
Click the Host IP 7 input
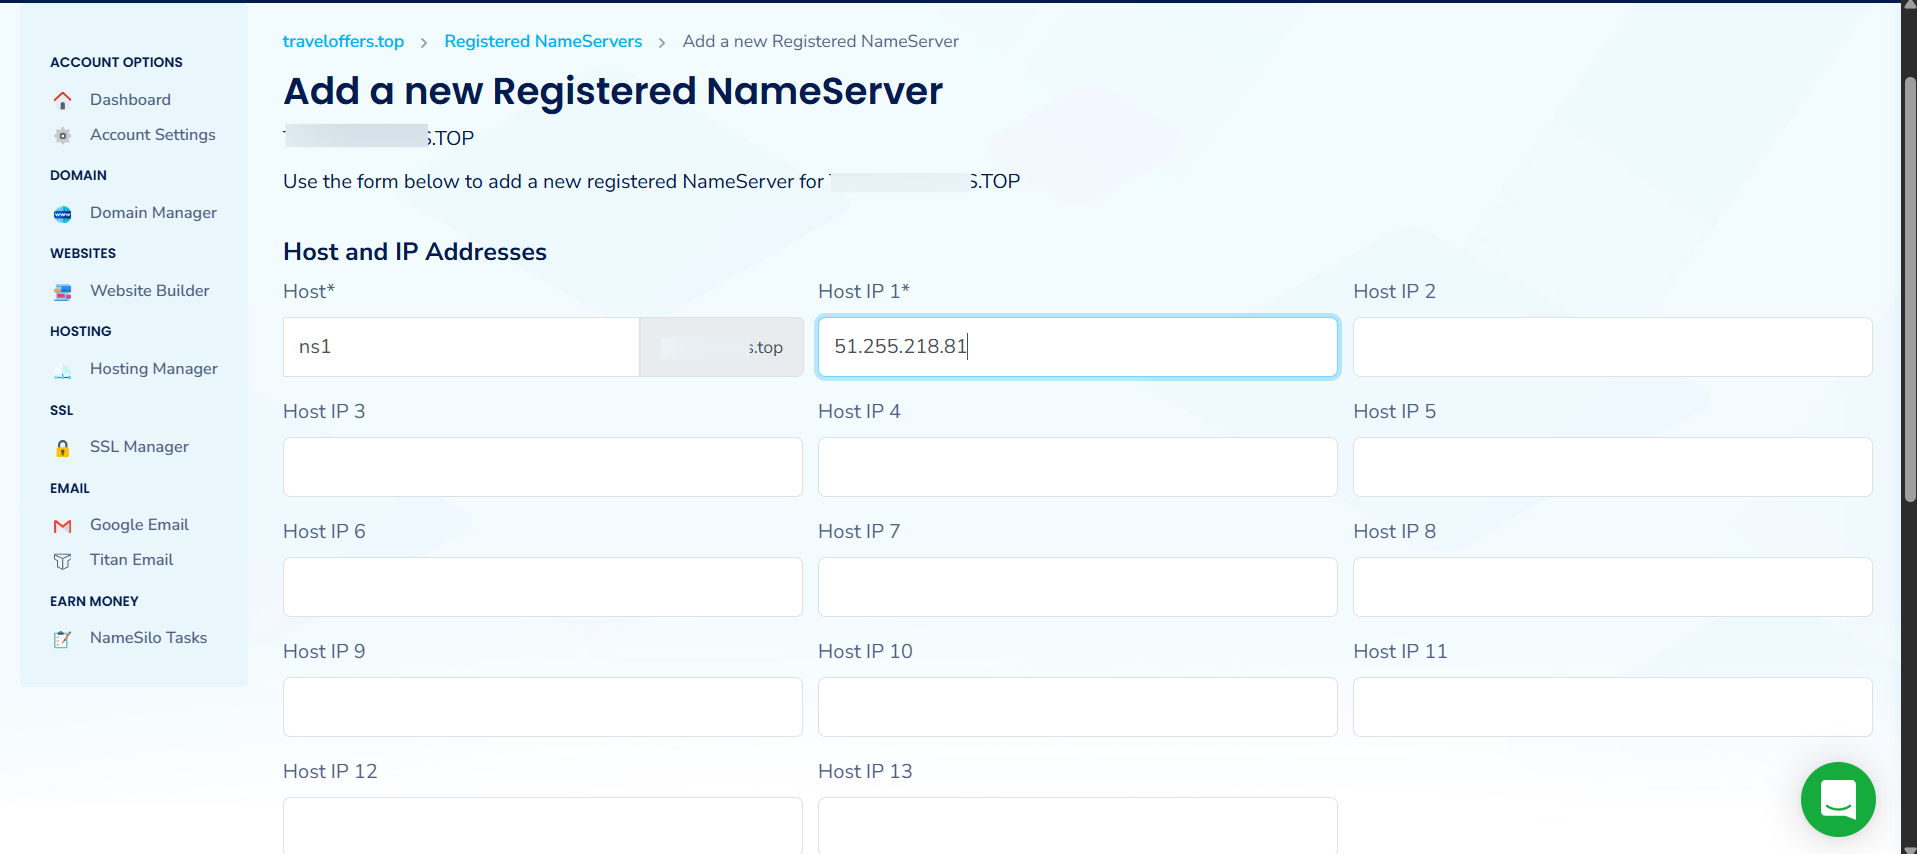coord(1078,587)
